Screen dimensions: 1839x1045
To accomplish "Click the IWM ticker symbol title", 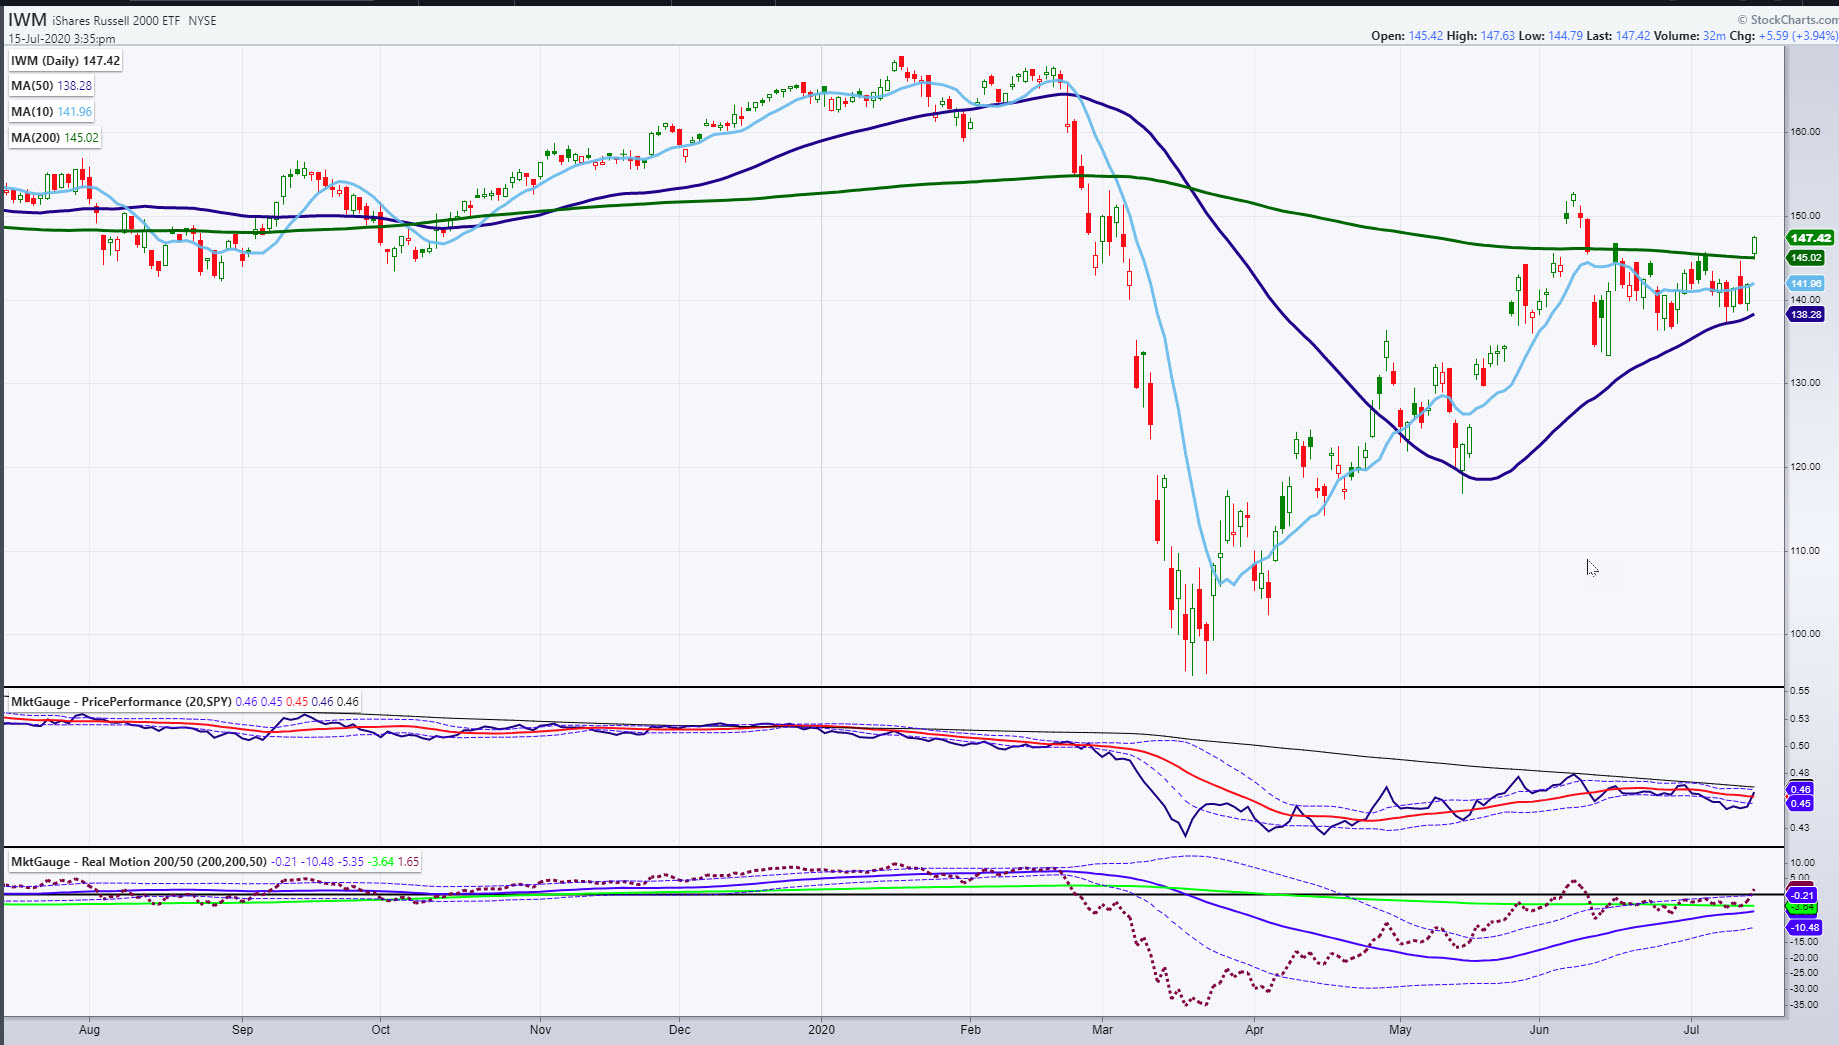I will [27, 20].
